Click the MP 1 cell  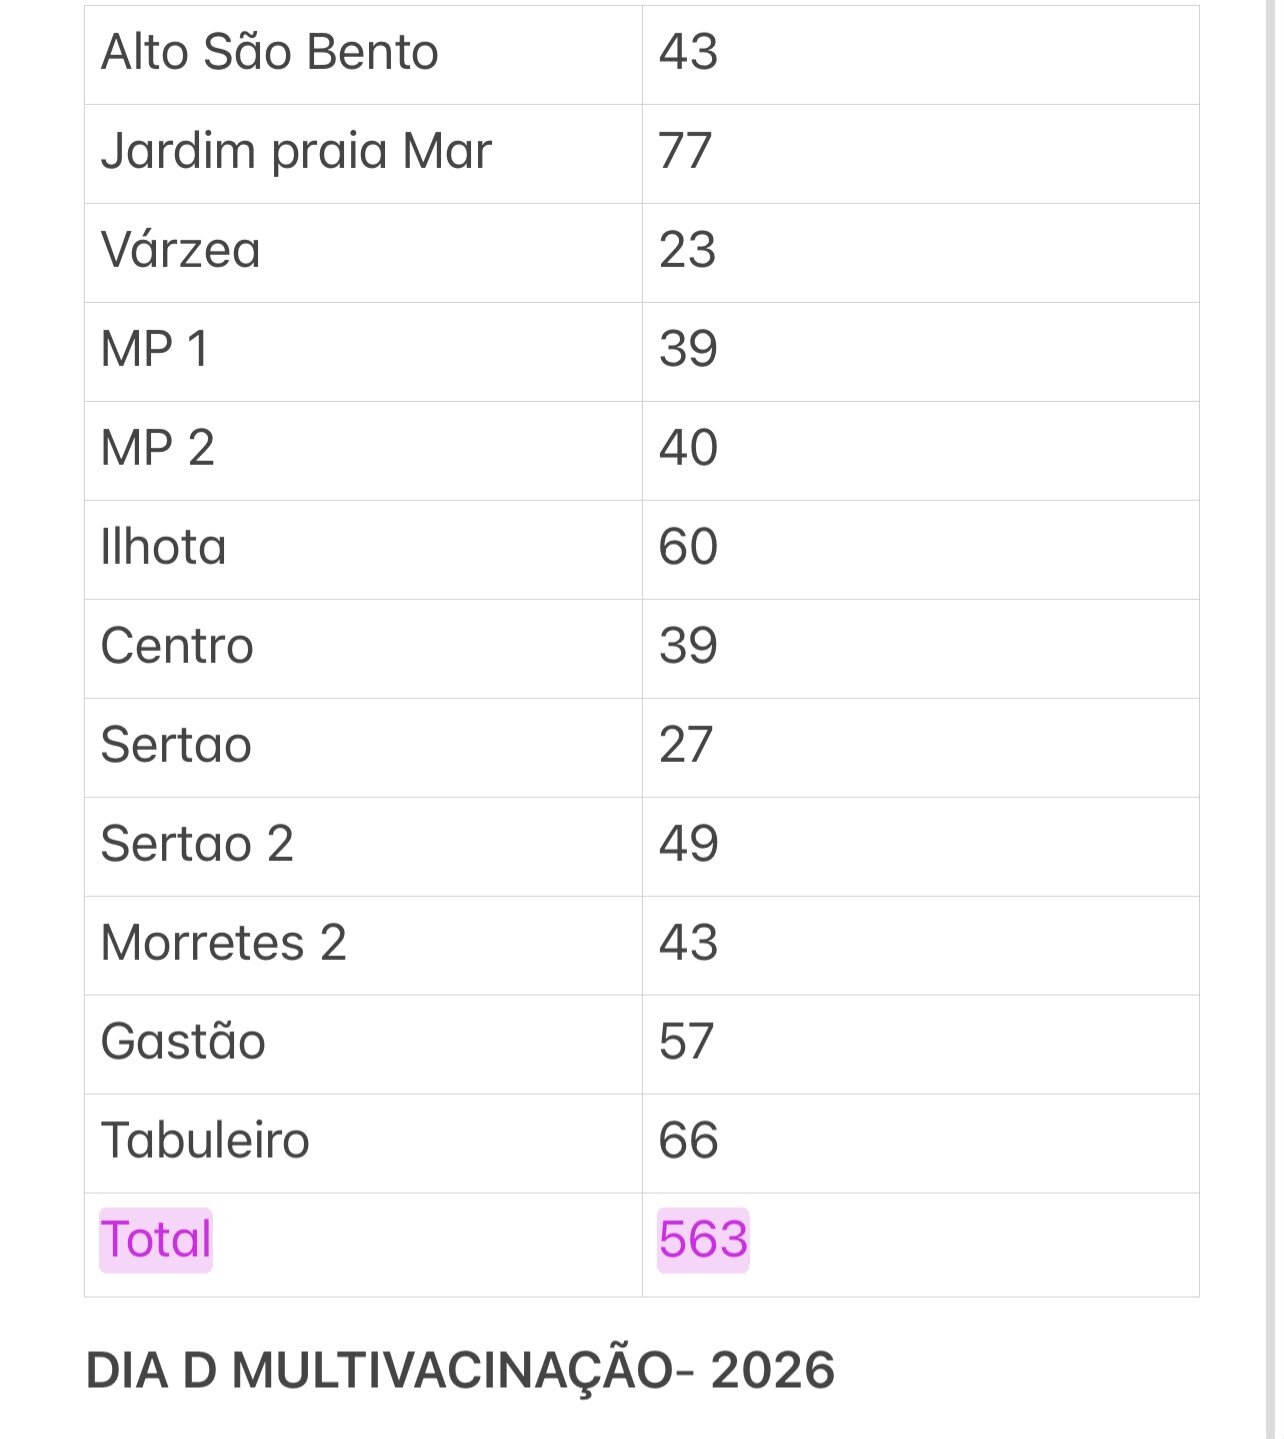[363, 352]
